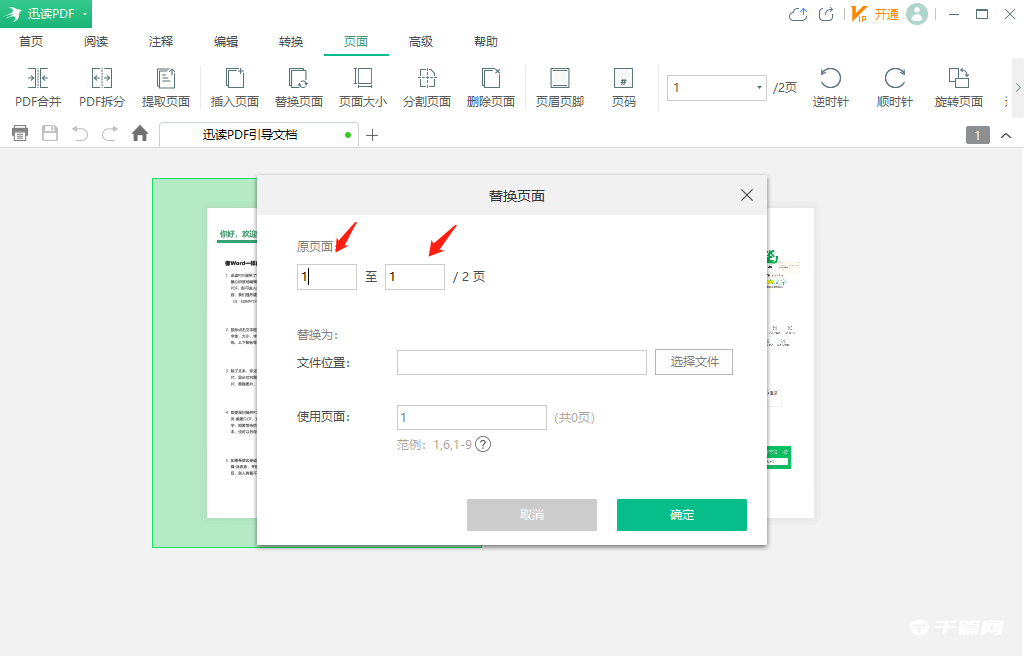Rotate page counterclockwise with 逆时针
This screenshot has width=1024, height=656.
click(830, 88)
